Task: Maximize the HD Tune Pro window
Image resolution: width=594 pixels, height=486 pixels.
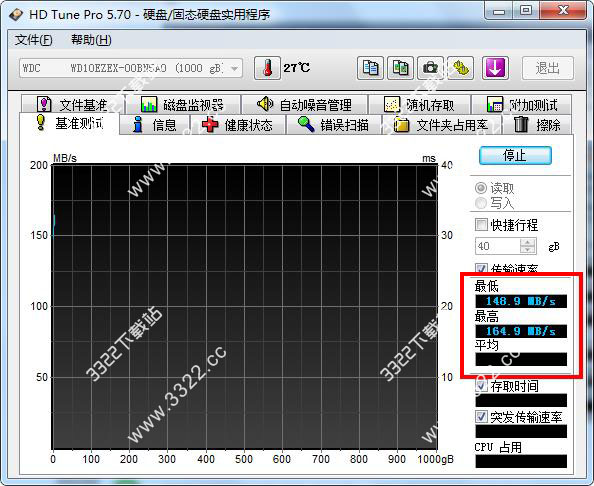Action: 525,11
